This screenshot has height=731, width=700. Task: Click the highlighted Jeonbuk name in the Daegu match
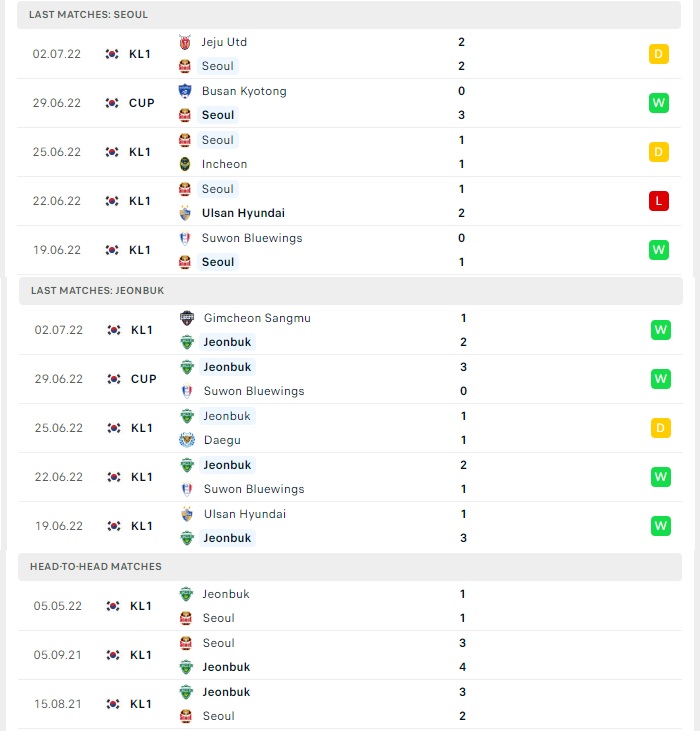227,416
